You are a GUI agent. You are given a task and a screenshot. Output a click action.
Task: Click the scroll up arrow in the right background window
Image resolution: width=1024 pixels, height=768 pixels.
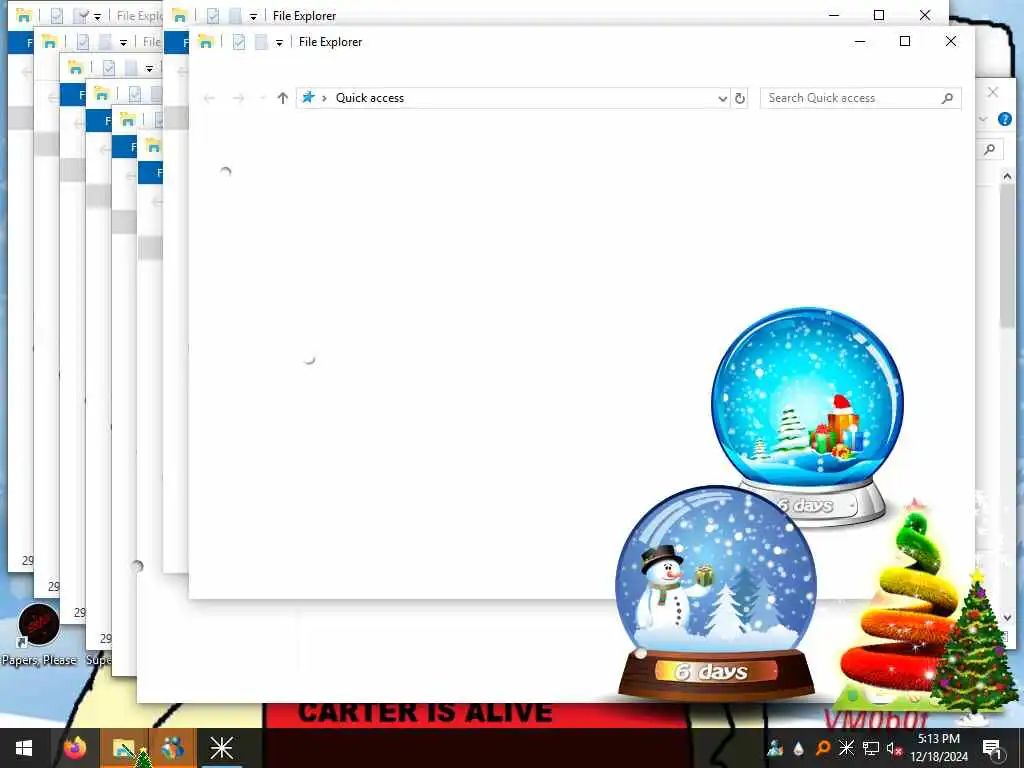tap(1007, 176)
